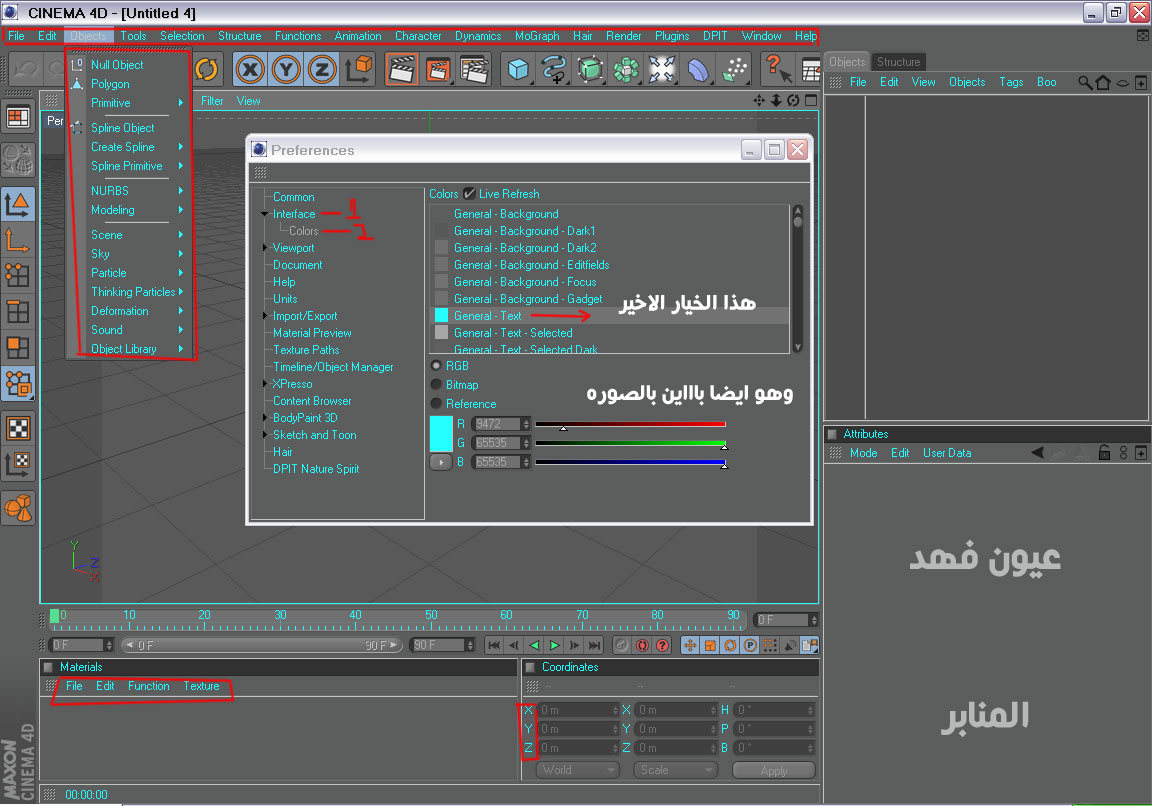The width and height of the screenshot is (1152, 806).
Task: Expand the Viewport preferences node
Action: tap(265, 248)
